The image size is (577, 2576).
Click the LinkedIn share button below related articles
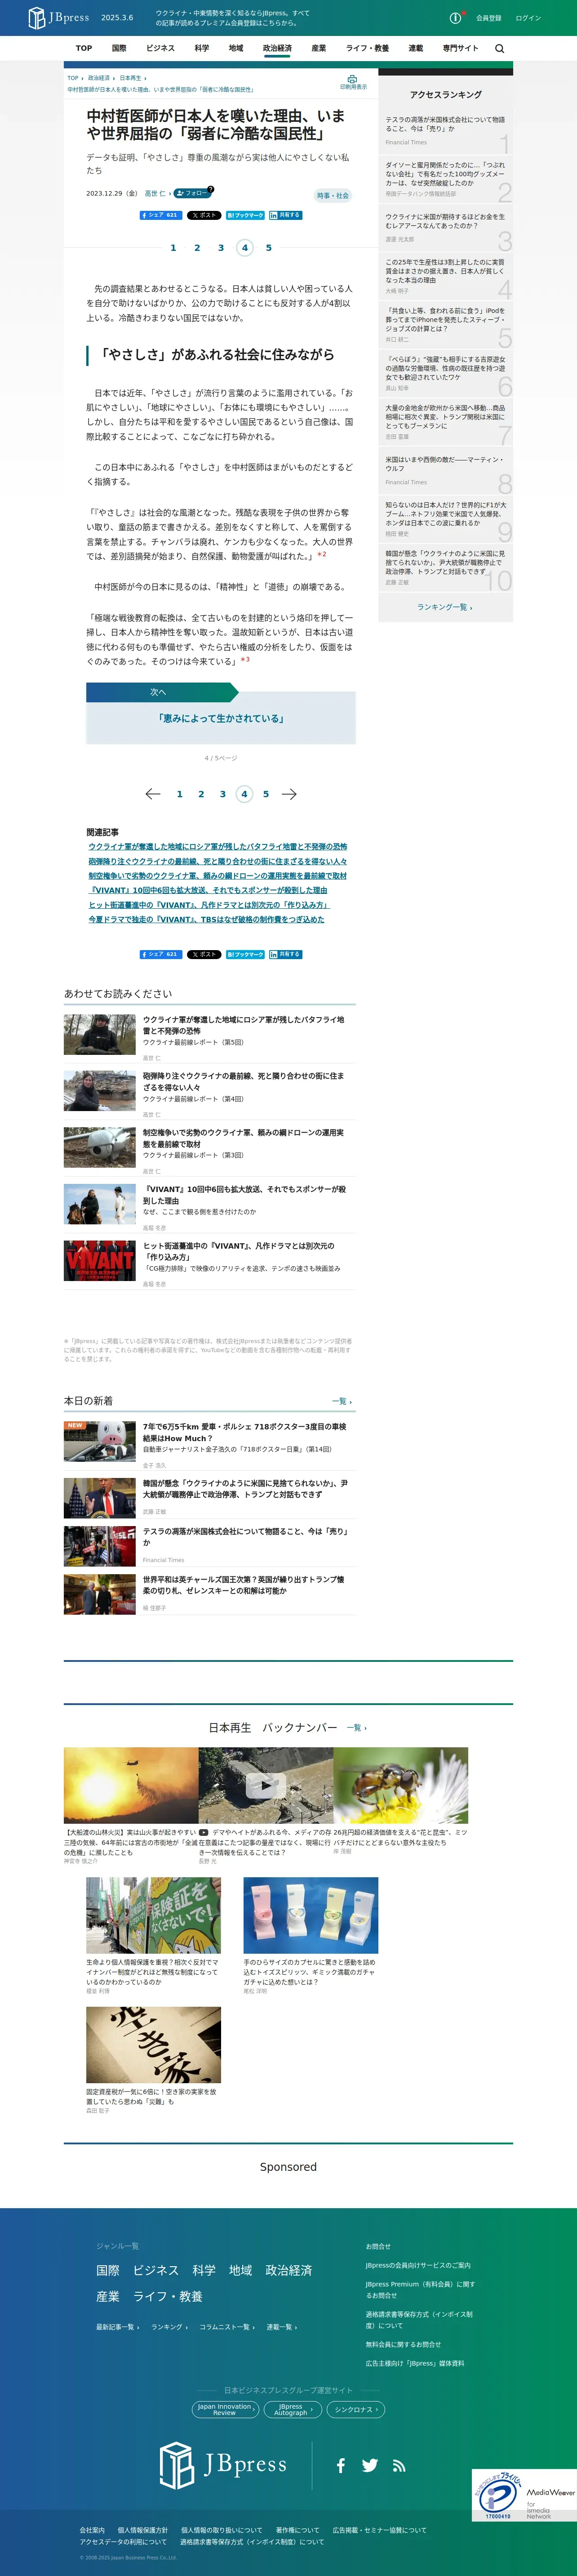285,954
